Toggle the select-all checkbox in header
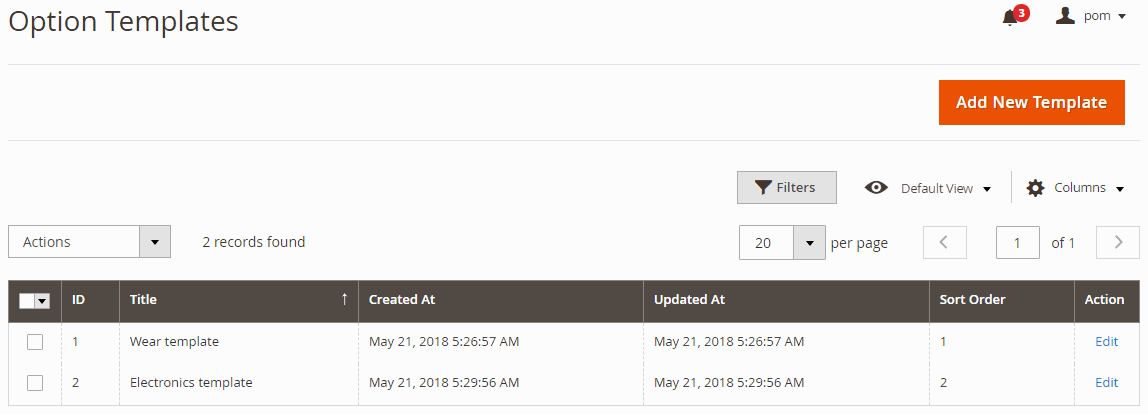 [27, 301]
